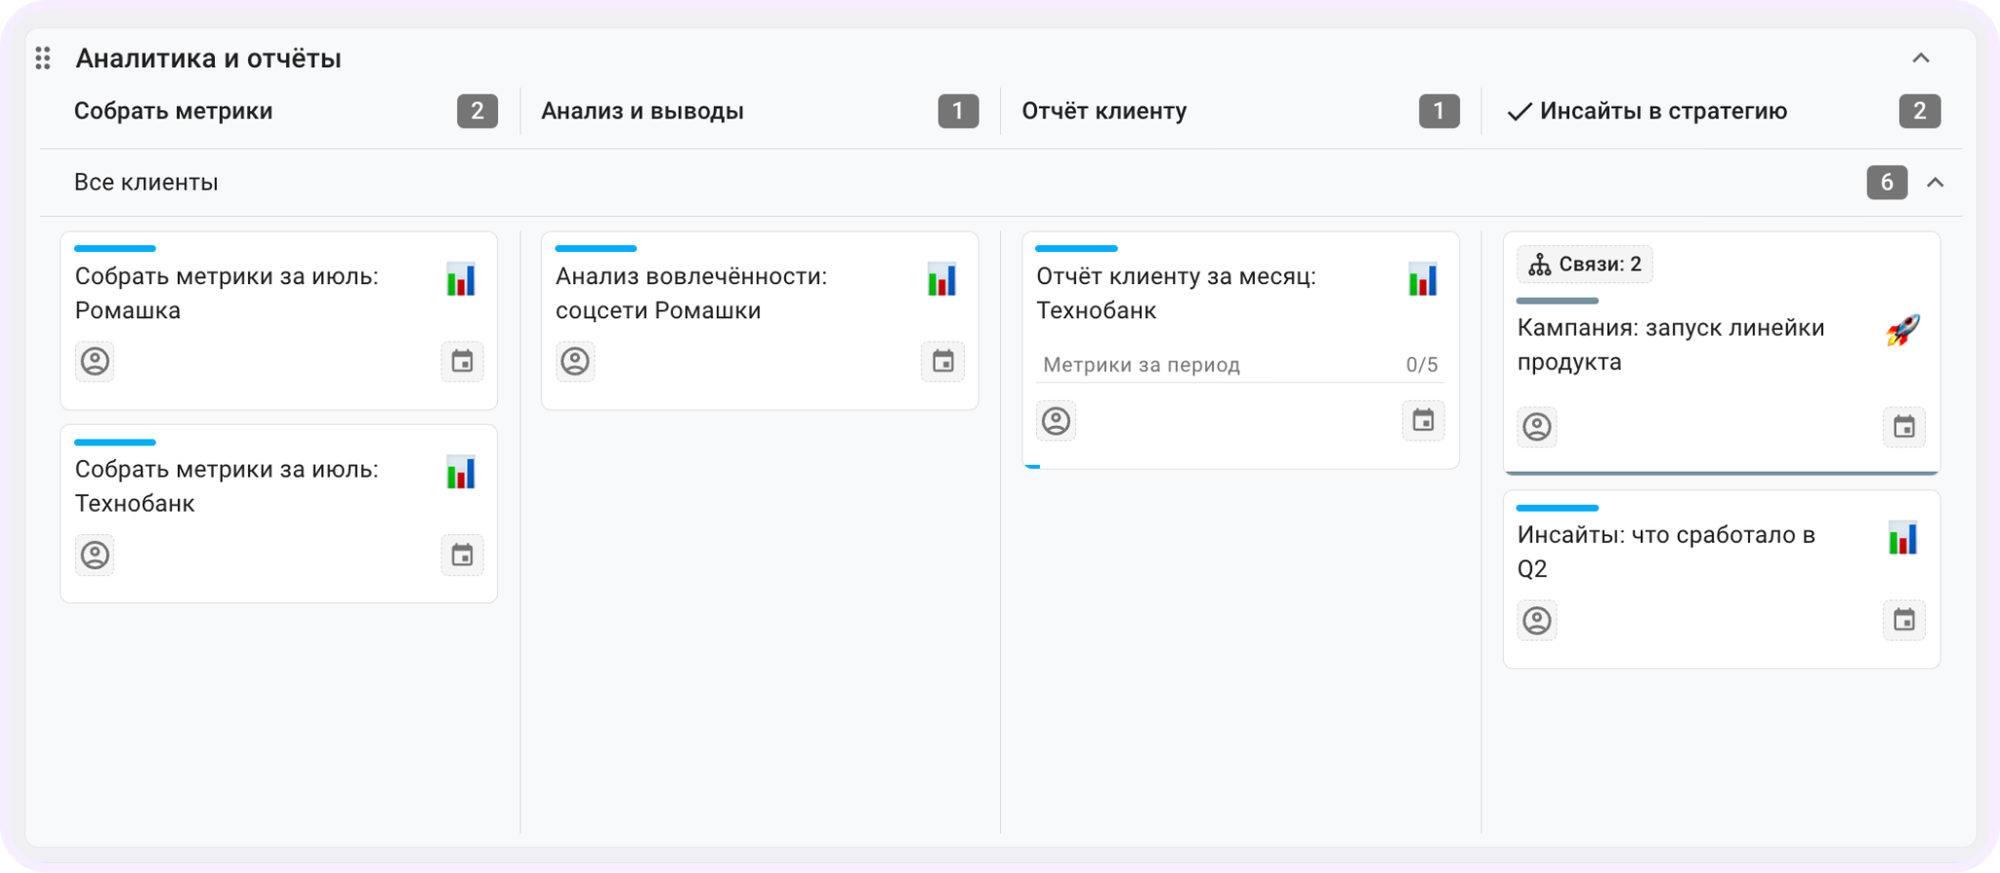This screenshot has width=2000, height=873.
Task: Open card Отчёт клиенту за месяц: Технобанк
Action: (x=1241, y=350)
